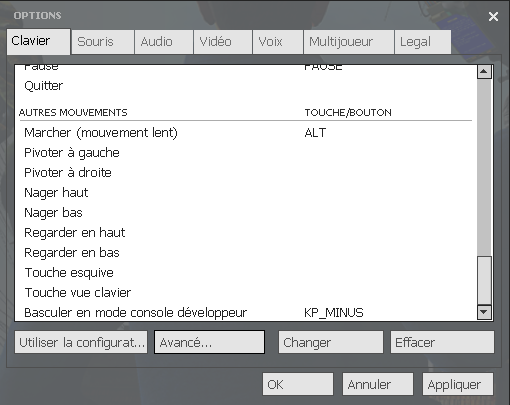Click the Changer button
The image size is (510, 405).
pyautogui.click(x=331, y=342)
